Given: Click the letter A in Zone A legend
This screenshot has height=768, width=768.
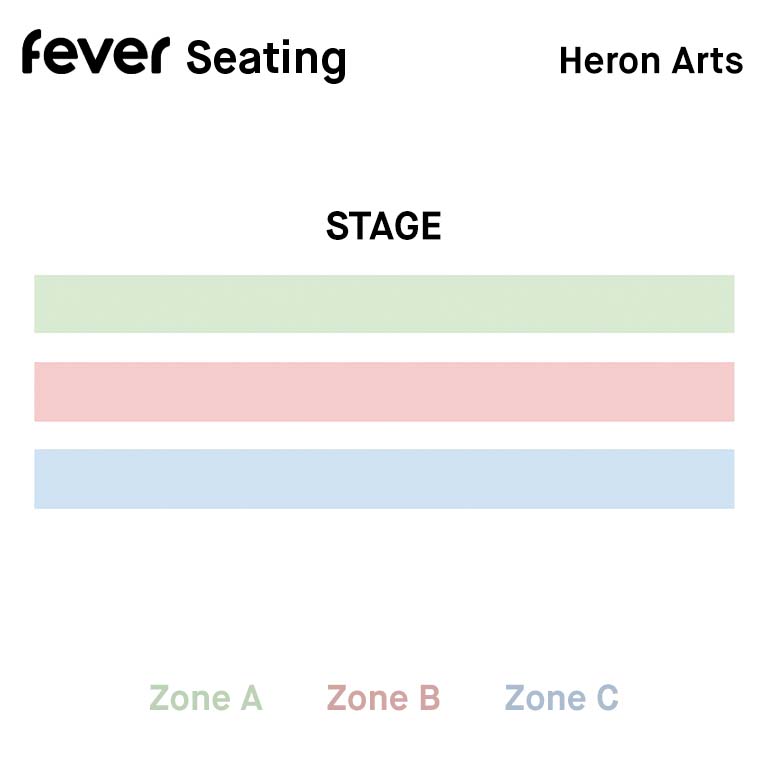Looking at the screenshot, I should pos(251,697).
